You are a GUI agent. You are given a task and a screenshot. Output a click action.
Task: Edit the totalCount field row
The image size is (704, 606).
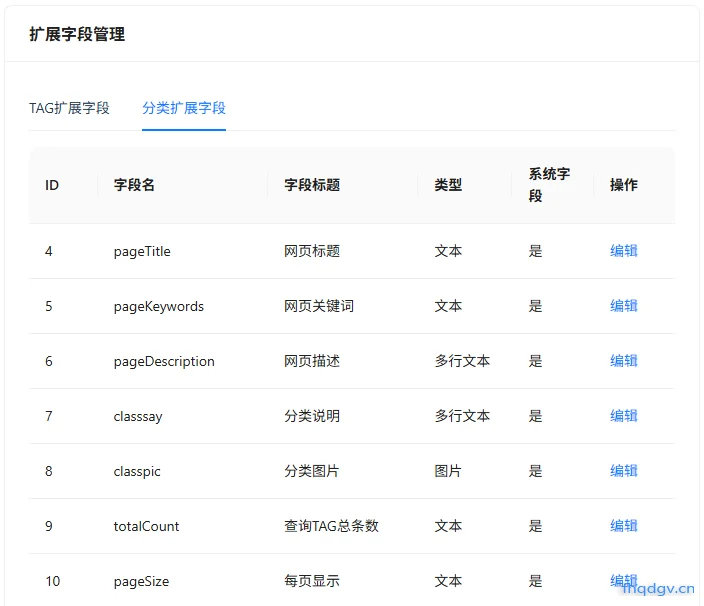(624, 526)
